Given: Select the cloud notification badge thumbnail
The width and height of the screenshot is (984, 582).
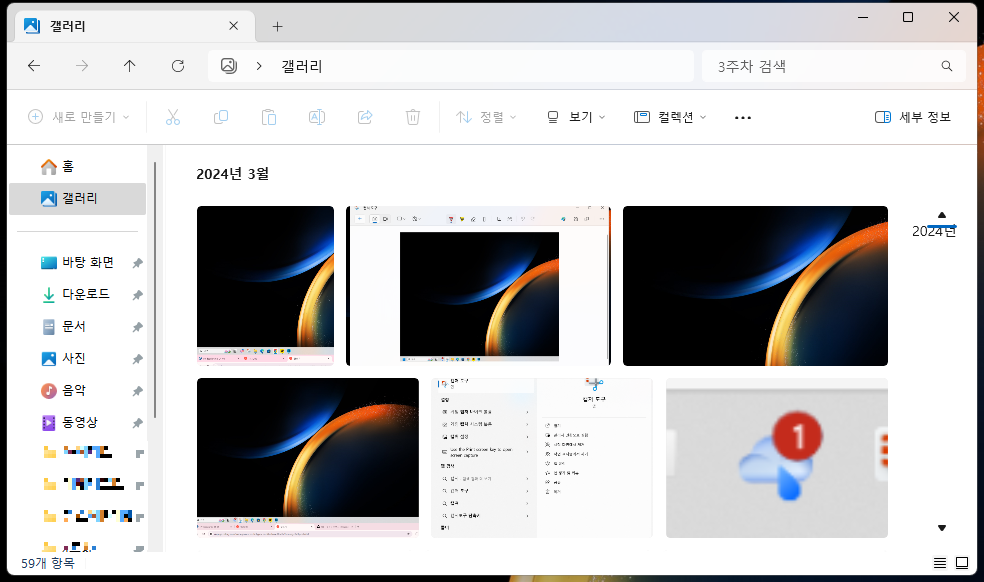Looking at the screenshot, I should (x=777, y=458).
